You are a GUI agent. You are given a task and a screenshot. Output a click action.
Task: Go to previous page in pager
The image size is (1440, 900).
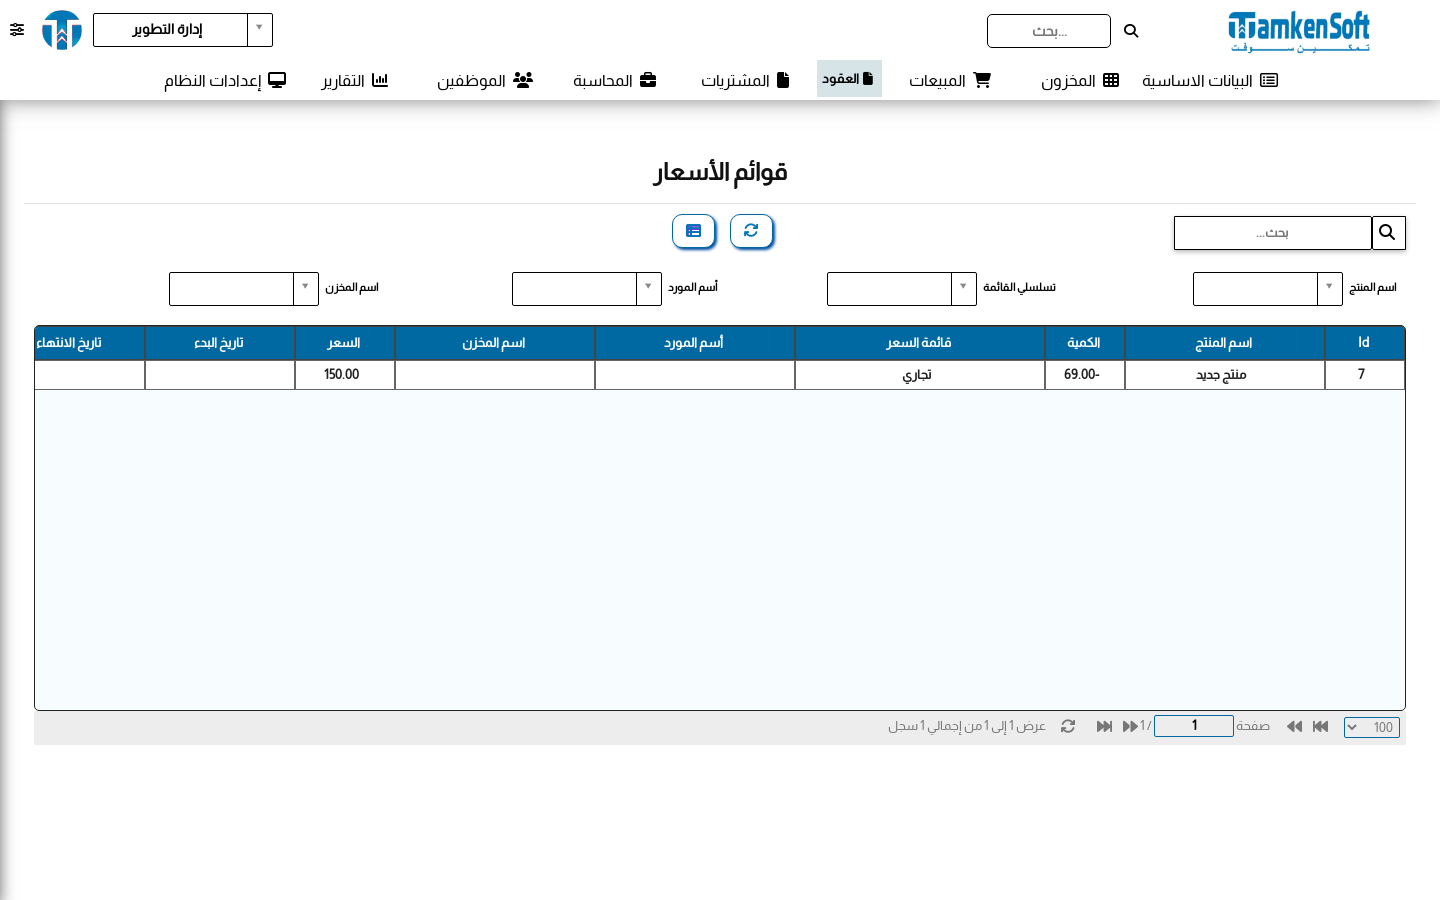(1294, 726)
